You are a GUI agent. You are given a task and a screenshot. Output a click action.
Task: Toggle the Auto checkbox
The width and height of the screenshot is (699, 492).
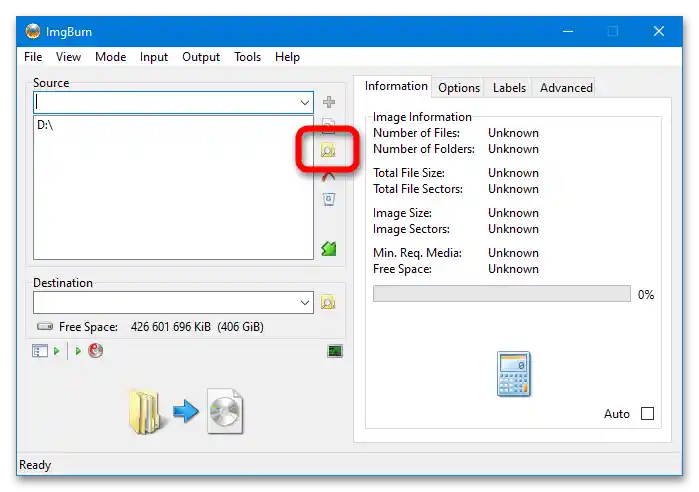tap(647, 414)
